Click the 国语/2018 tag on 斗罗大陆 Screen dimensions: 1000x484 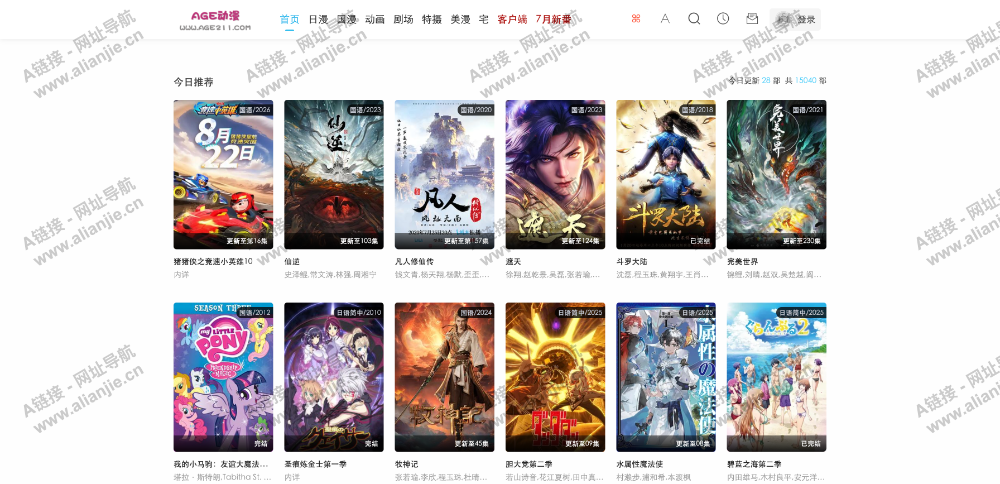[696, 110]
